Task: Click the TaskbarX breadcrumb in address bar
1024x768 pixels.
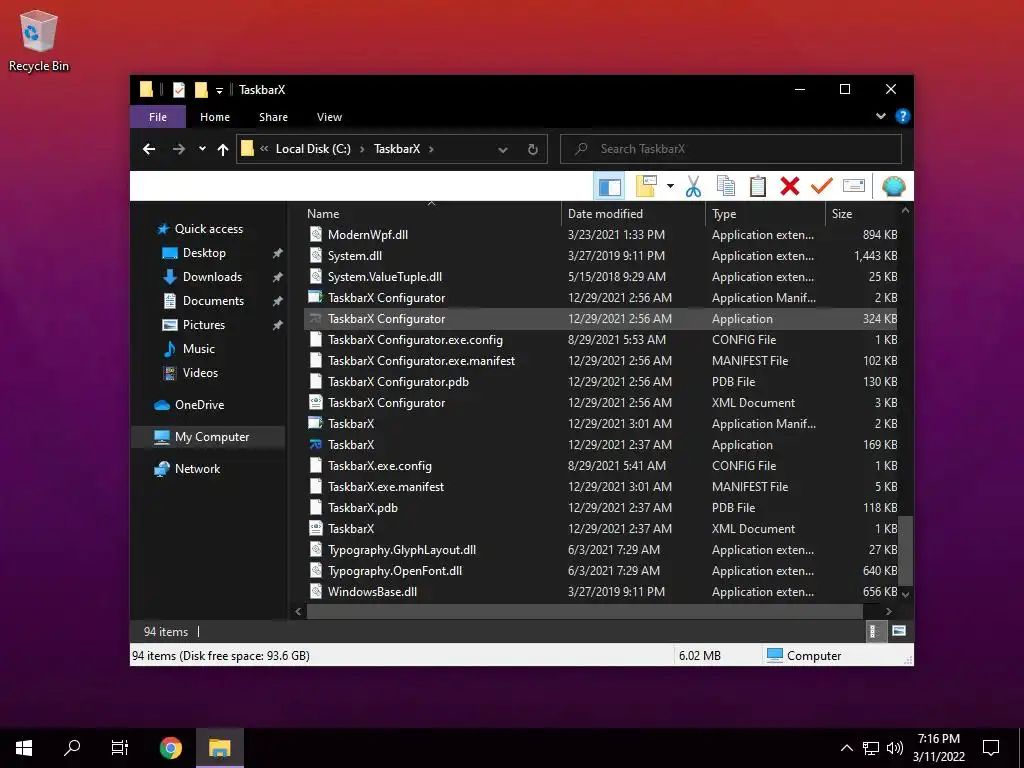Action: [397, 149]
